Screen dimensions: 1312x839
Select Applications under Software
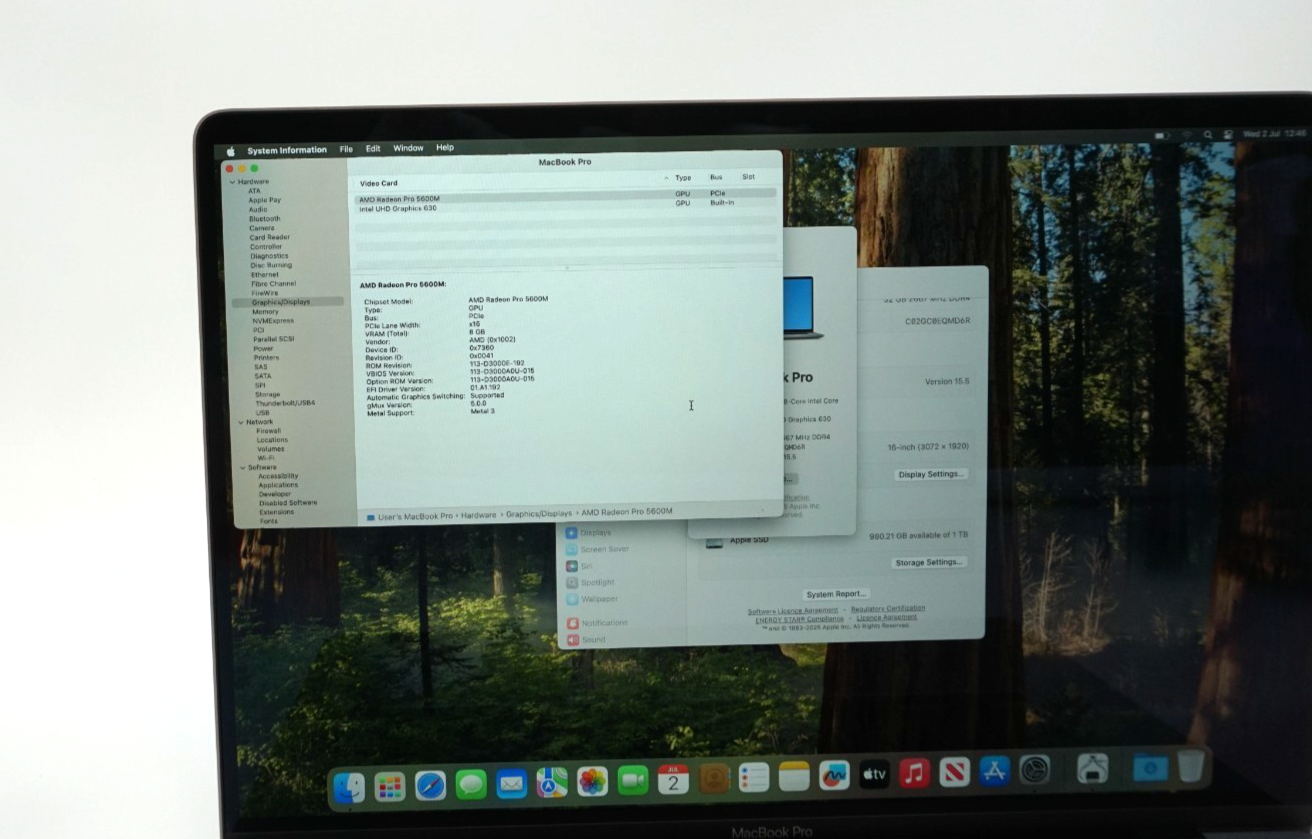[278, 485]
